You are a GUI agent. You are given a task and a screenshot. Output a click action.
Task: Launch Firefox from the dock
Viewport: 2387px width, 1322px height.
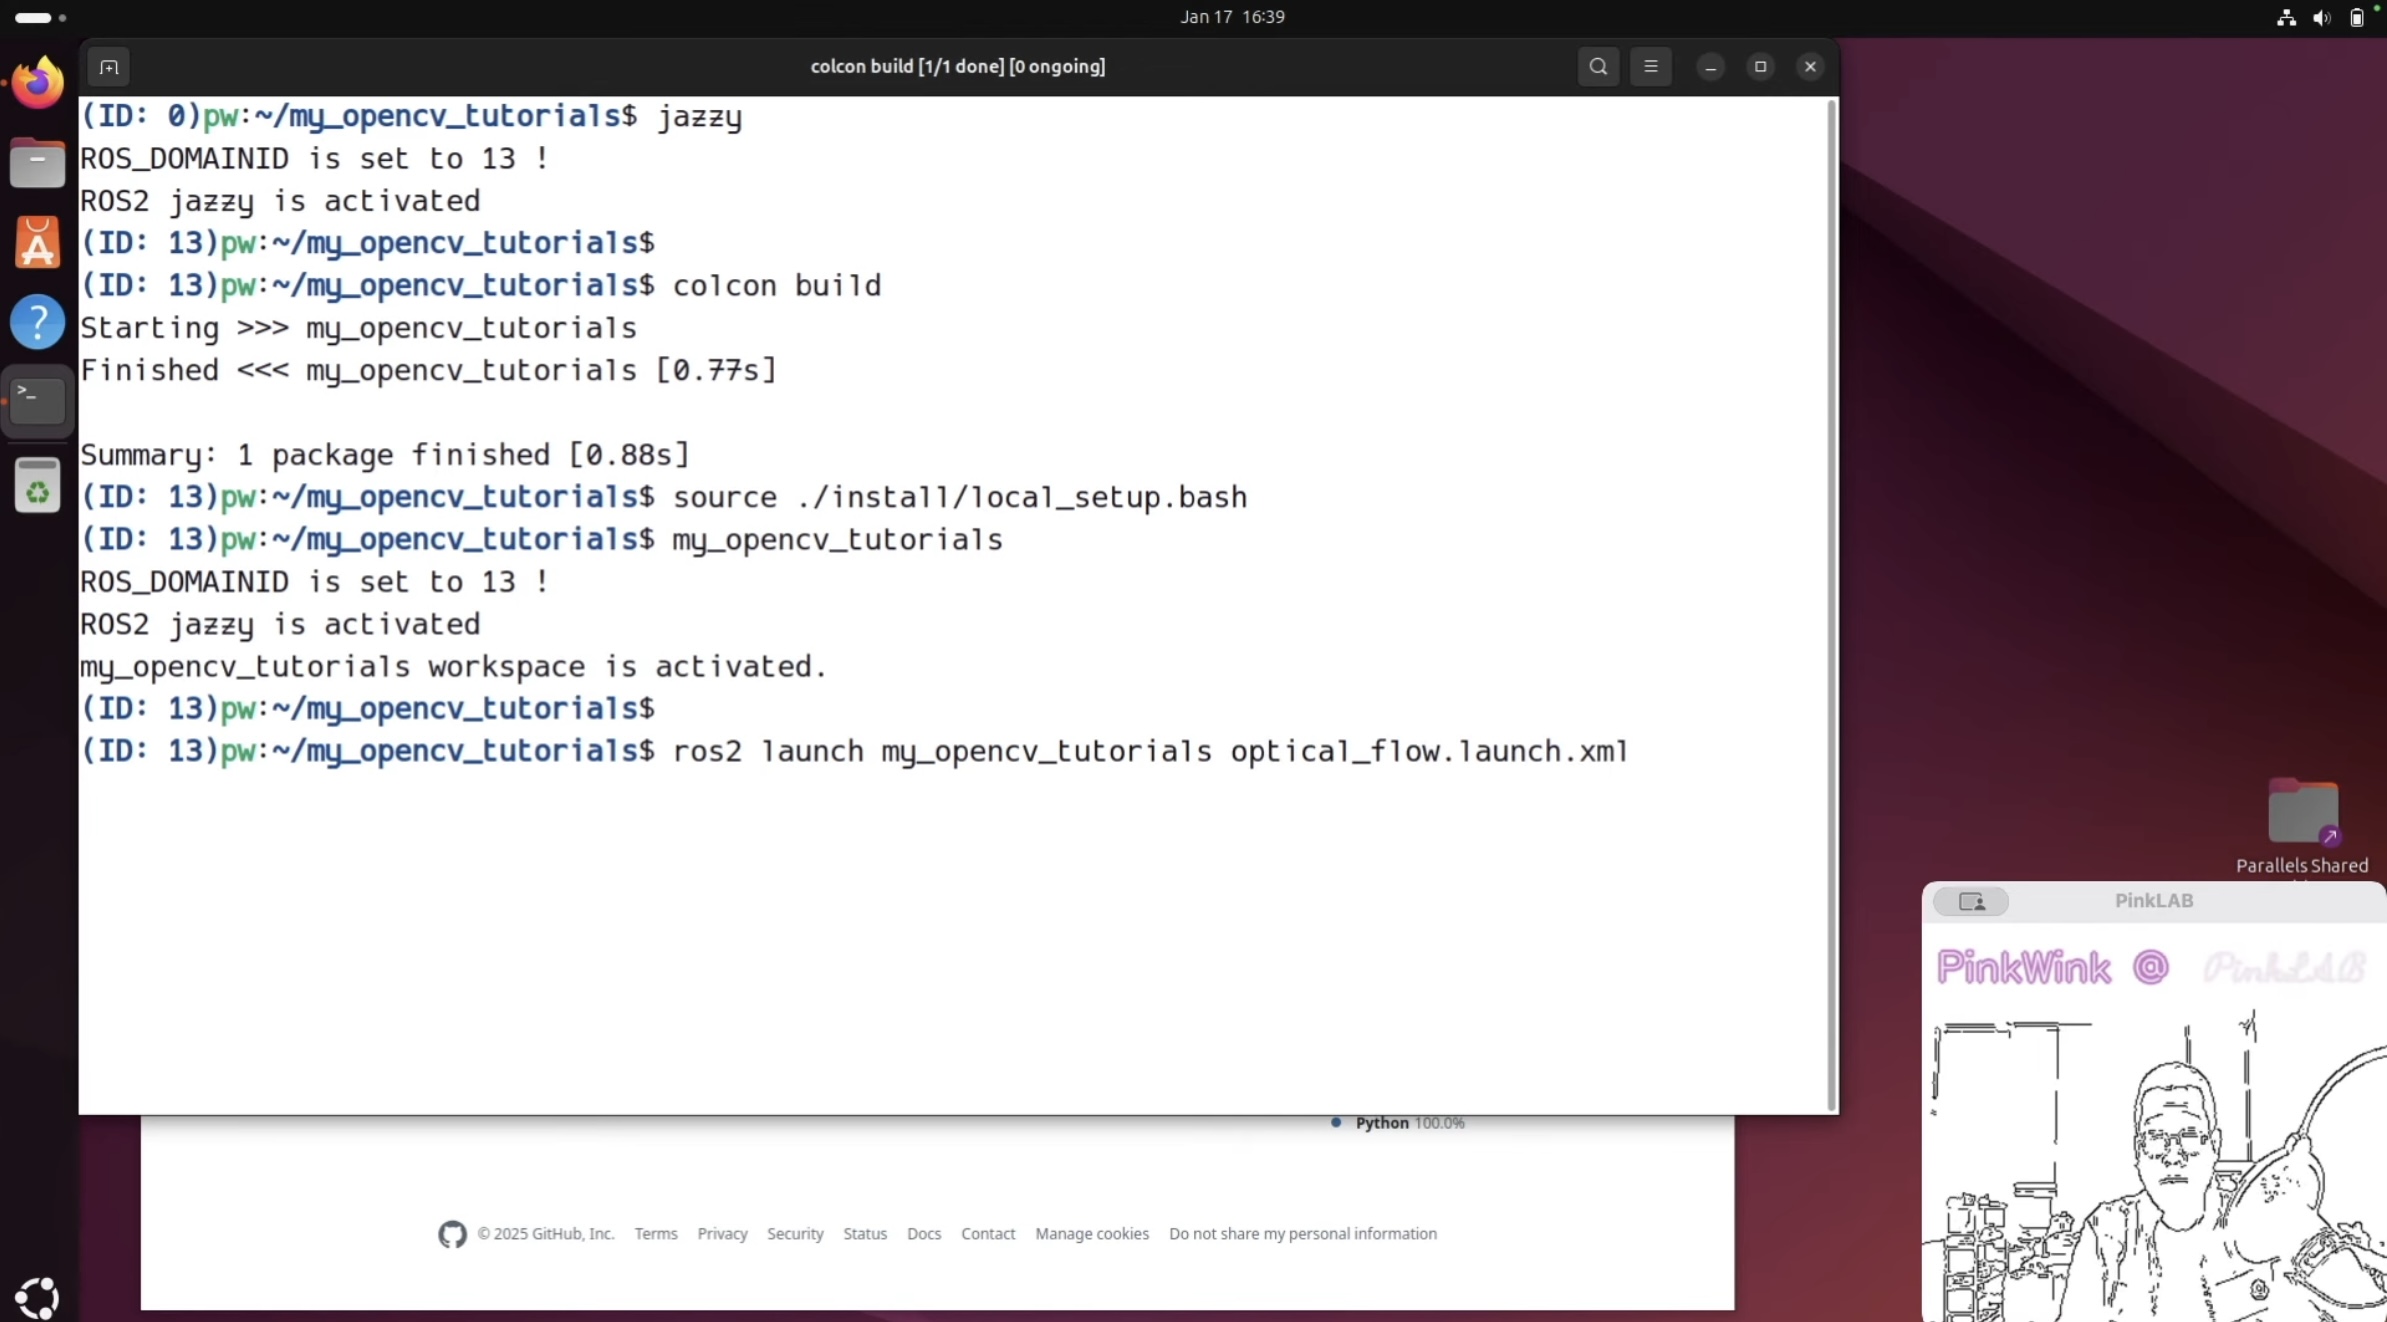click(38, 83)
